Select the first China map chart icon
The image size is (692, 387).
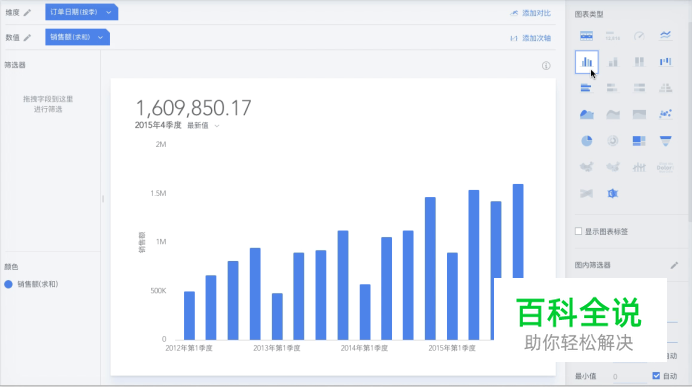[x=586, y=167]
